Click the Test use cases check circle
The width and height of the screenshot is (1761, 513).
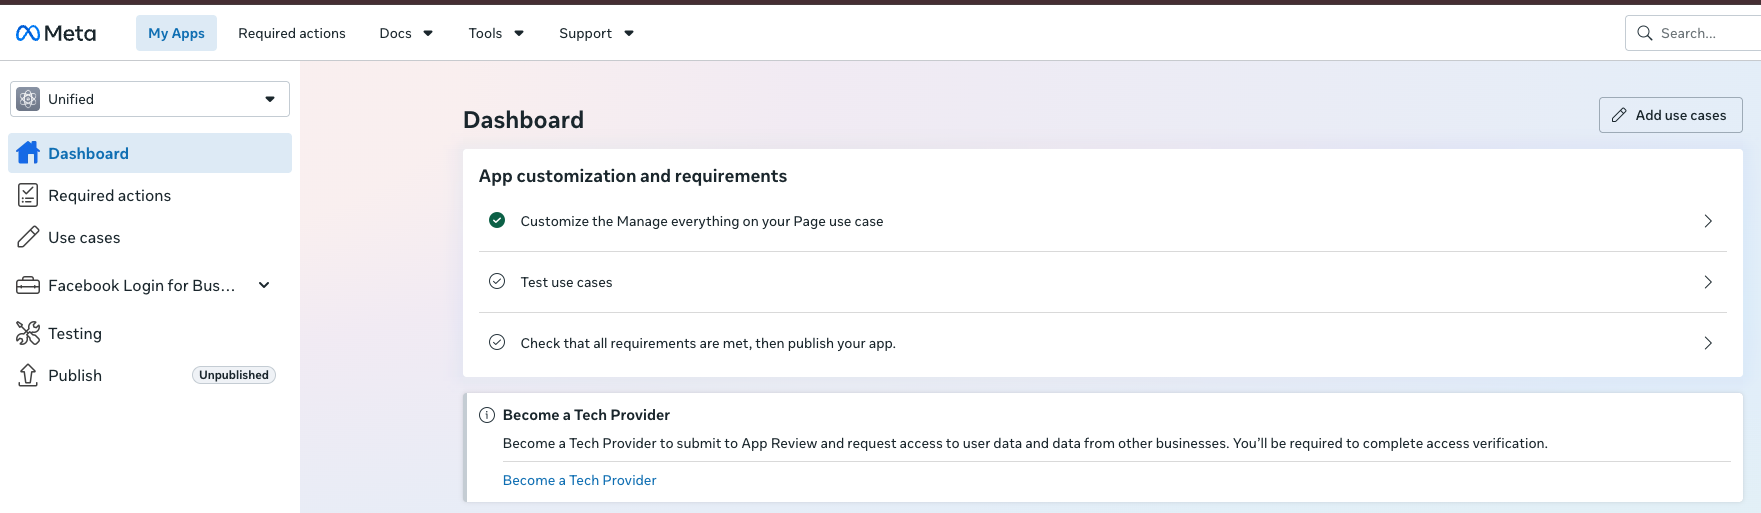click(x=497, y=281)
